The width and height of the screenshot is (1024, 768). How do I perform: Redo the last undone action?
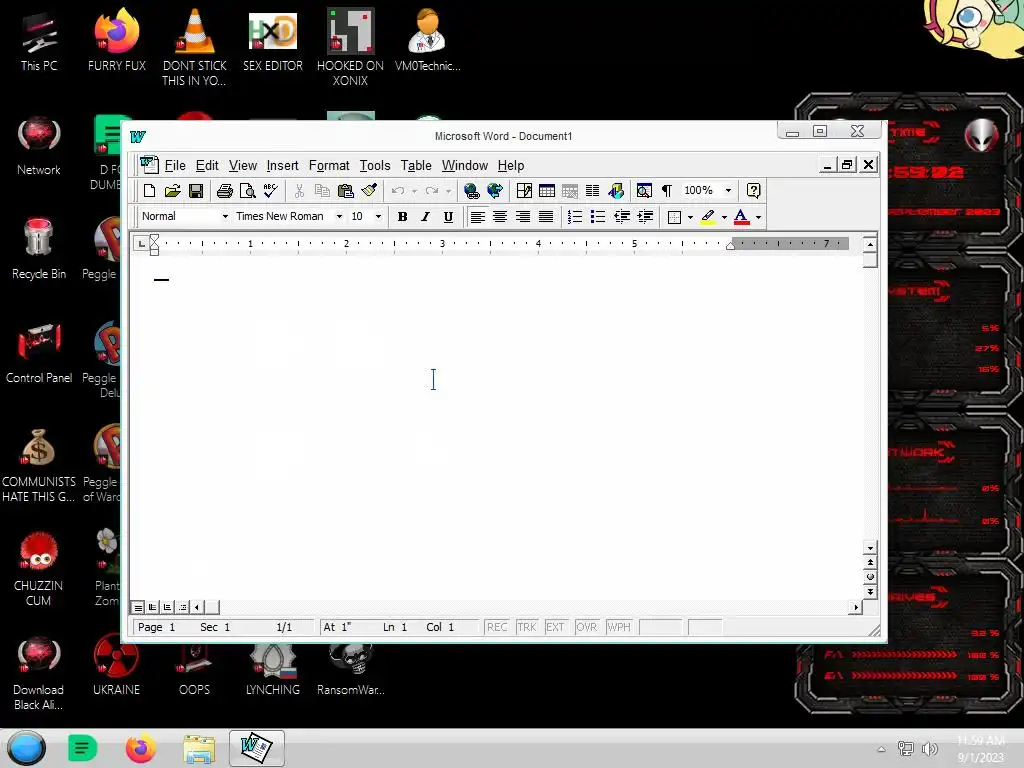coord(432,191)
